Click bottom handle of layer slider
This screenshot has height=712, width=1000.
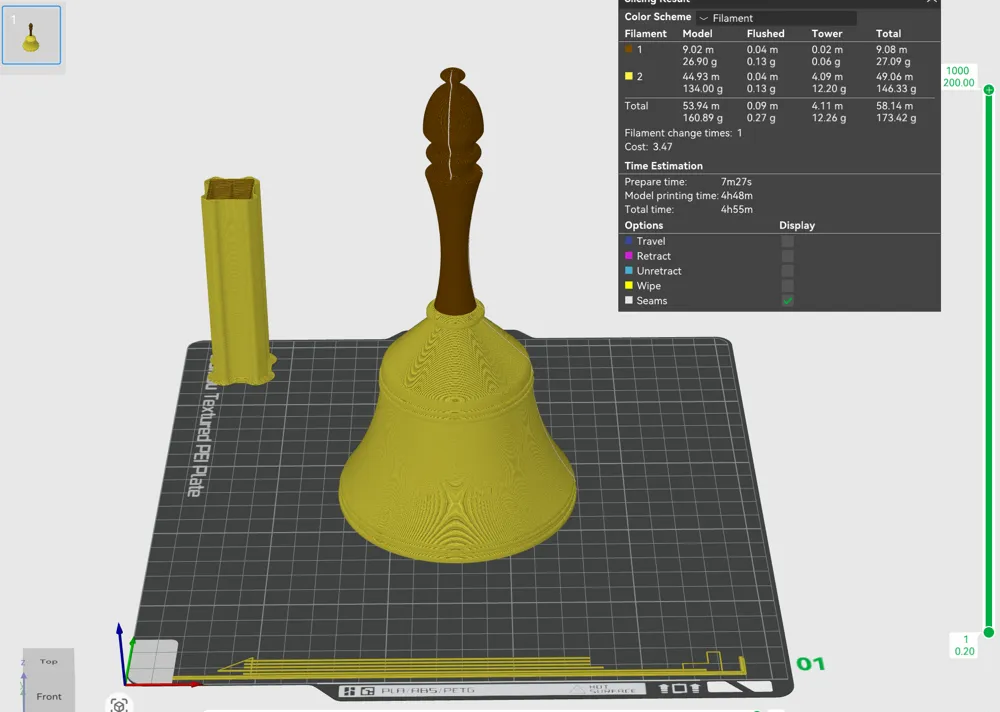[989, 632]
